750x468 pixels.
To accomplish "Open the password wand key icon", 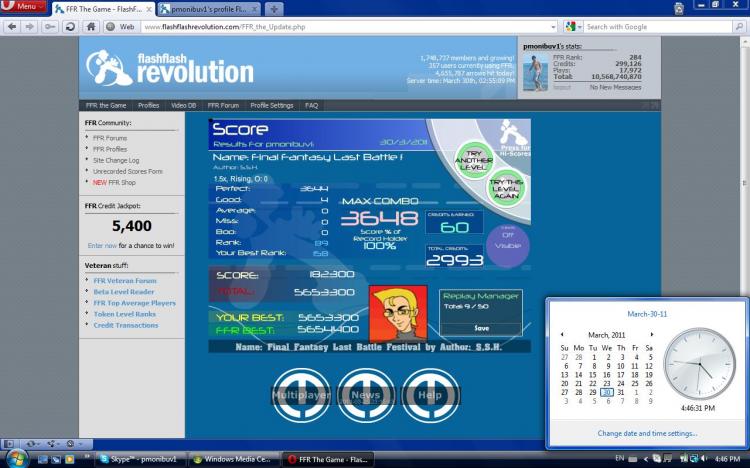I will (49, 27).
